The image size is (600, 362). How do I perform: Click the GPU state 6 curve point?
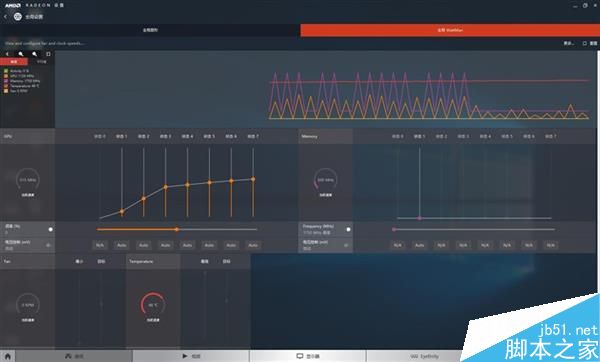point(231,181)
